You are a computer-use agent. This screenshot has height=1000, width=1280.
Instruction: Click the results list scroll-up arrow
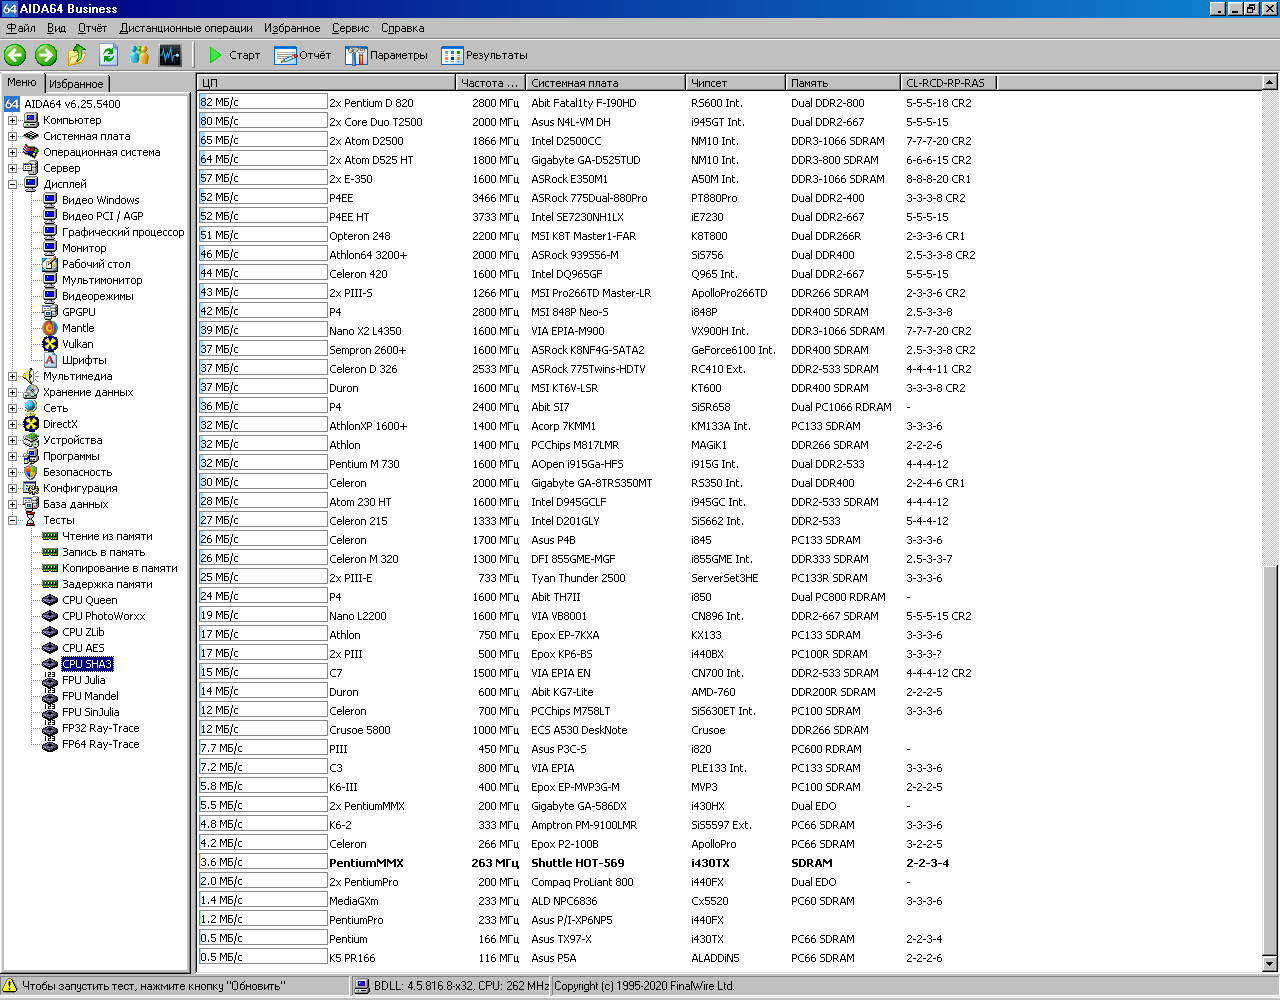1270,83
